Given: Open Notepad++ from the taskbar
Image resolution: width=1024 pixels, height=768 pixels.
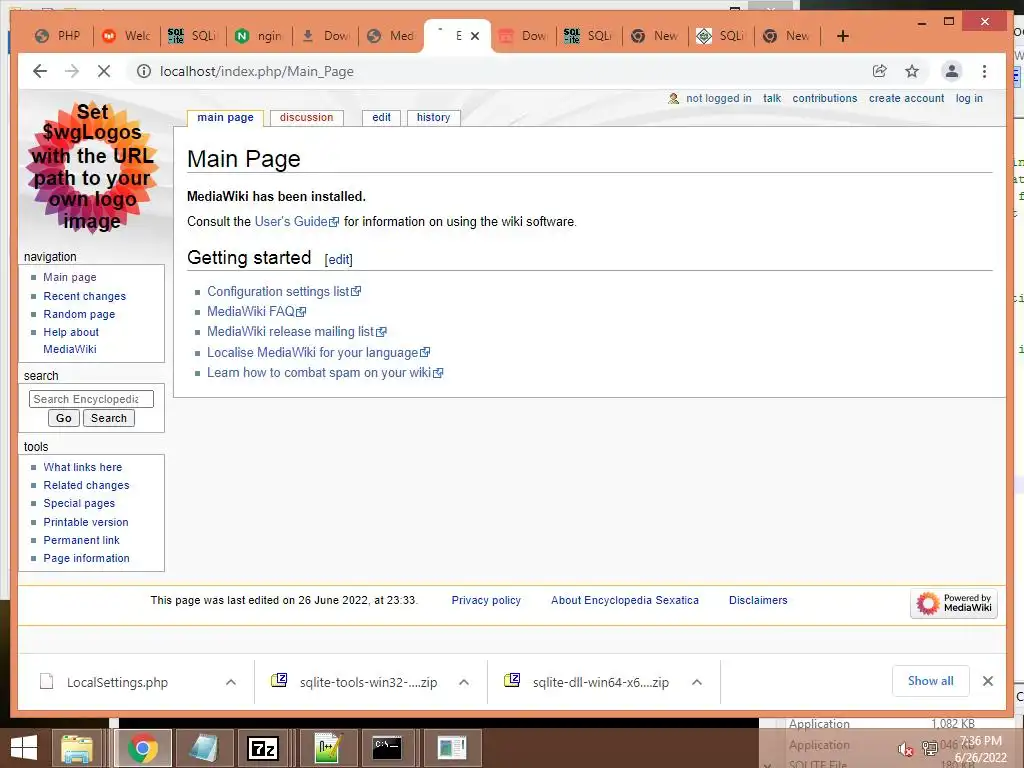Looking at the screenshot, I should pyautogui.click(x=327, y=748).
